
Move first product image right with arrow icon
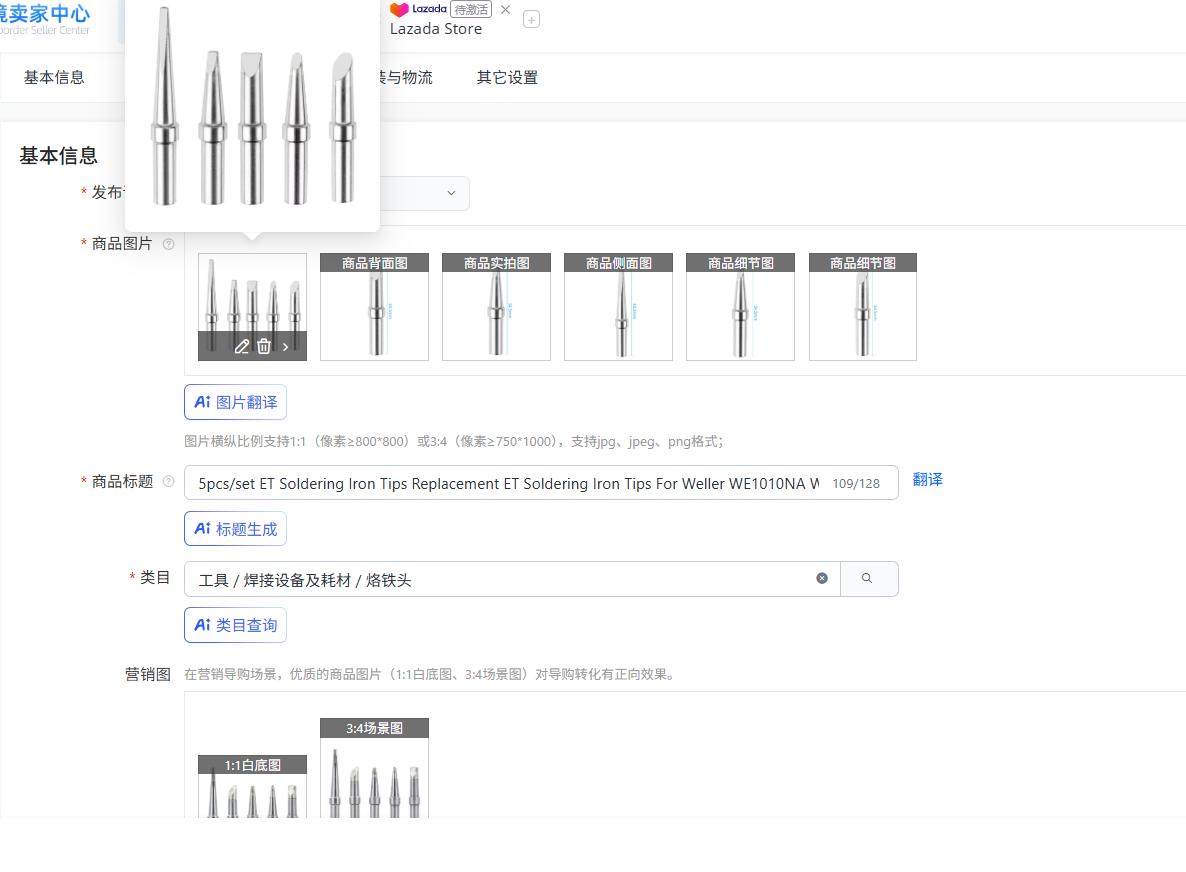click(x=285, y=347)
